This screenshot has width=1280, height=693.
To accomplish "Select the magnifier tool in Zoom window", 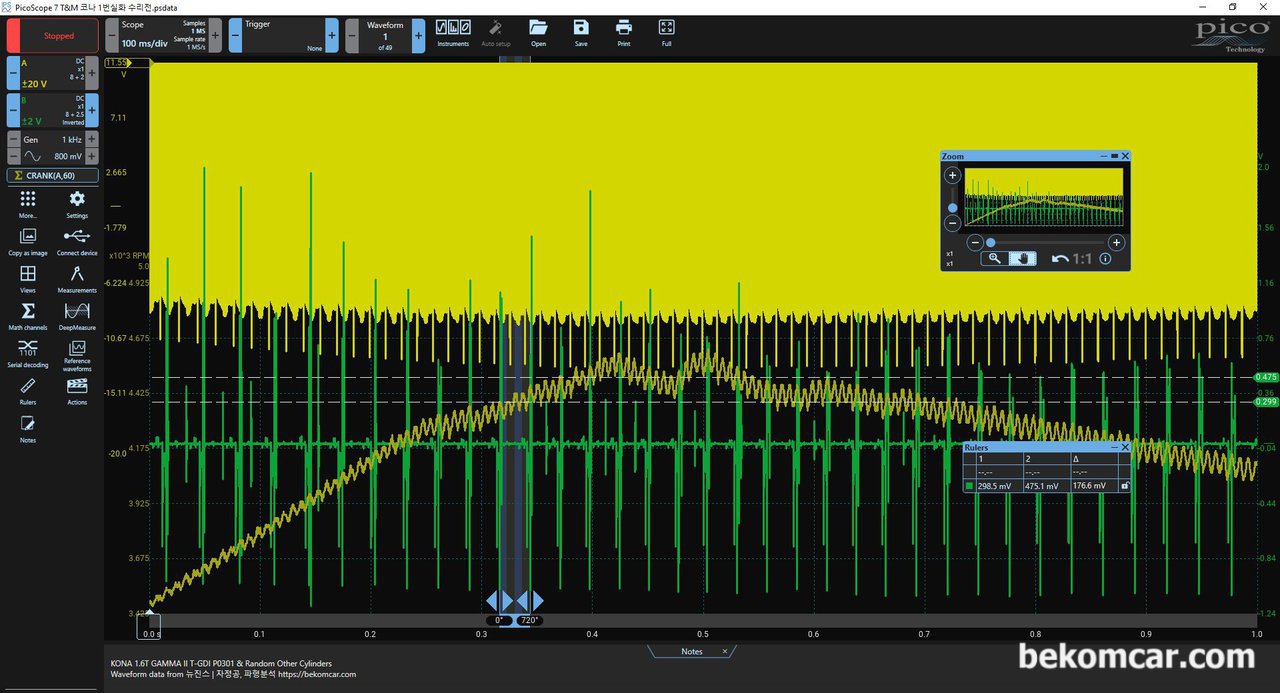I will [994, 258].
